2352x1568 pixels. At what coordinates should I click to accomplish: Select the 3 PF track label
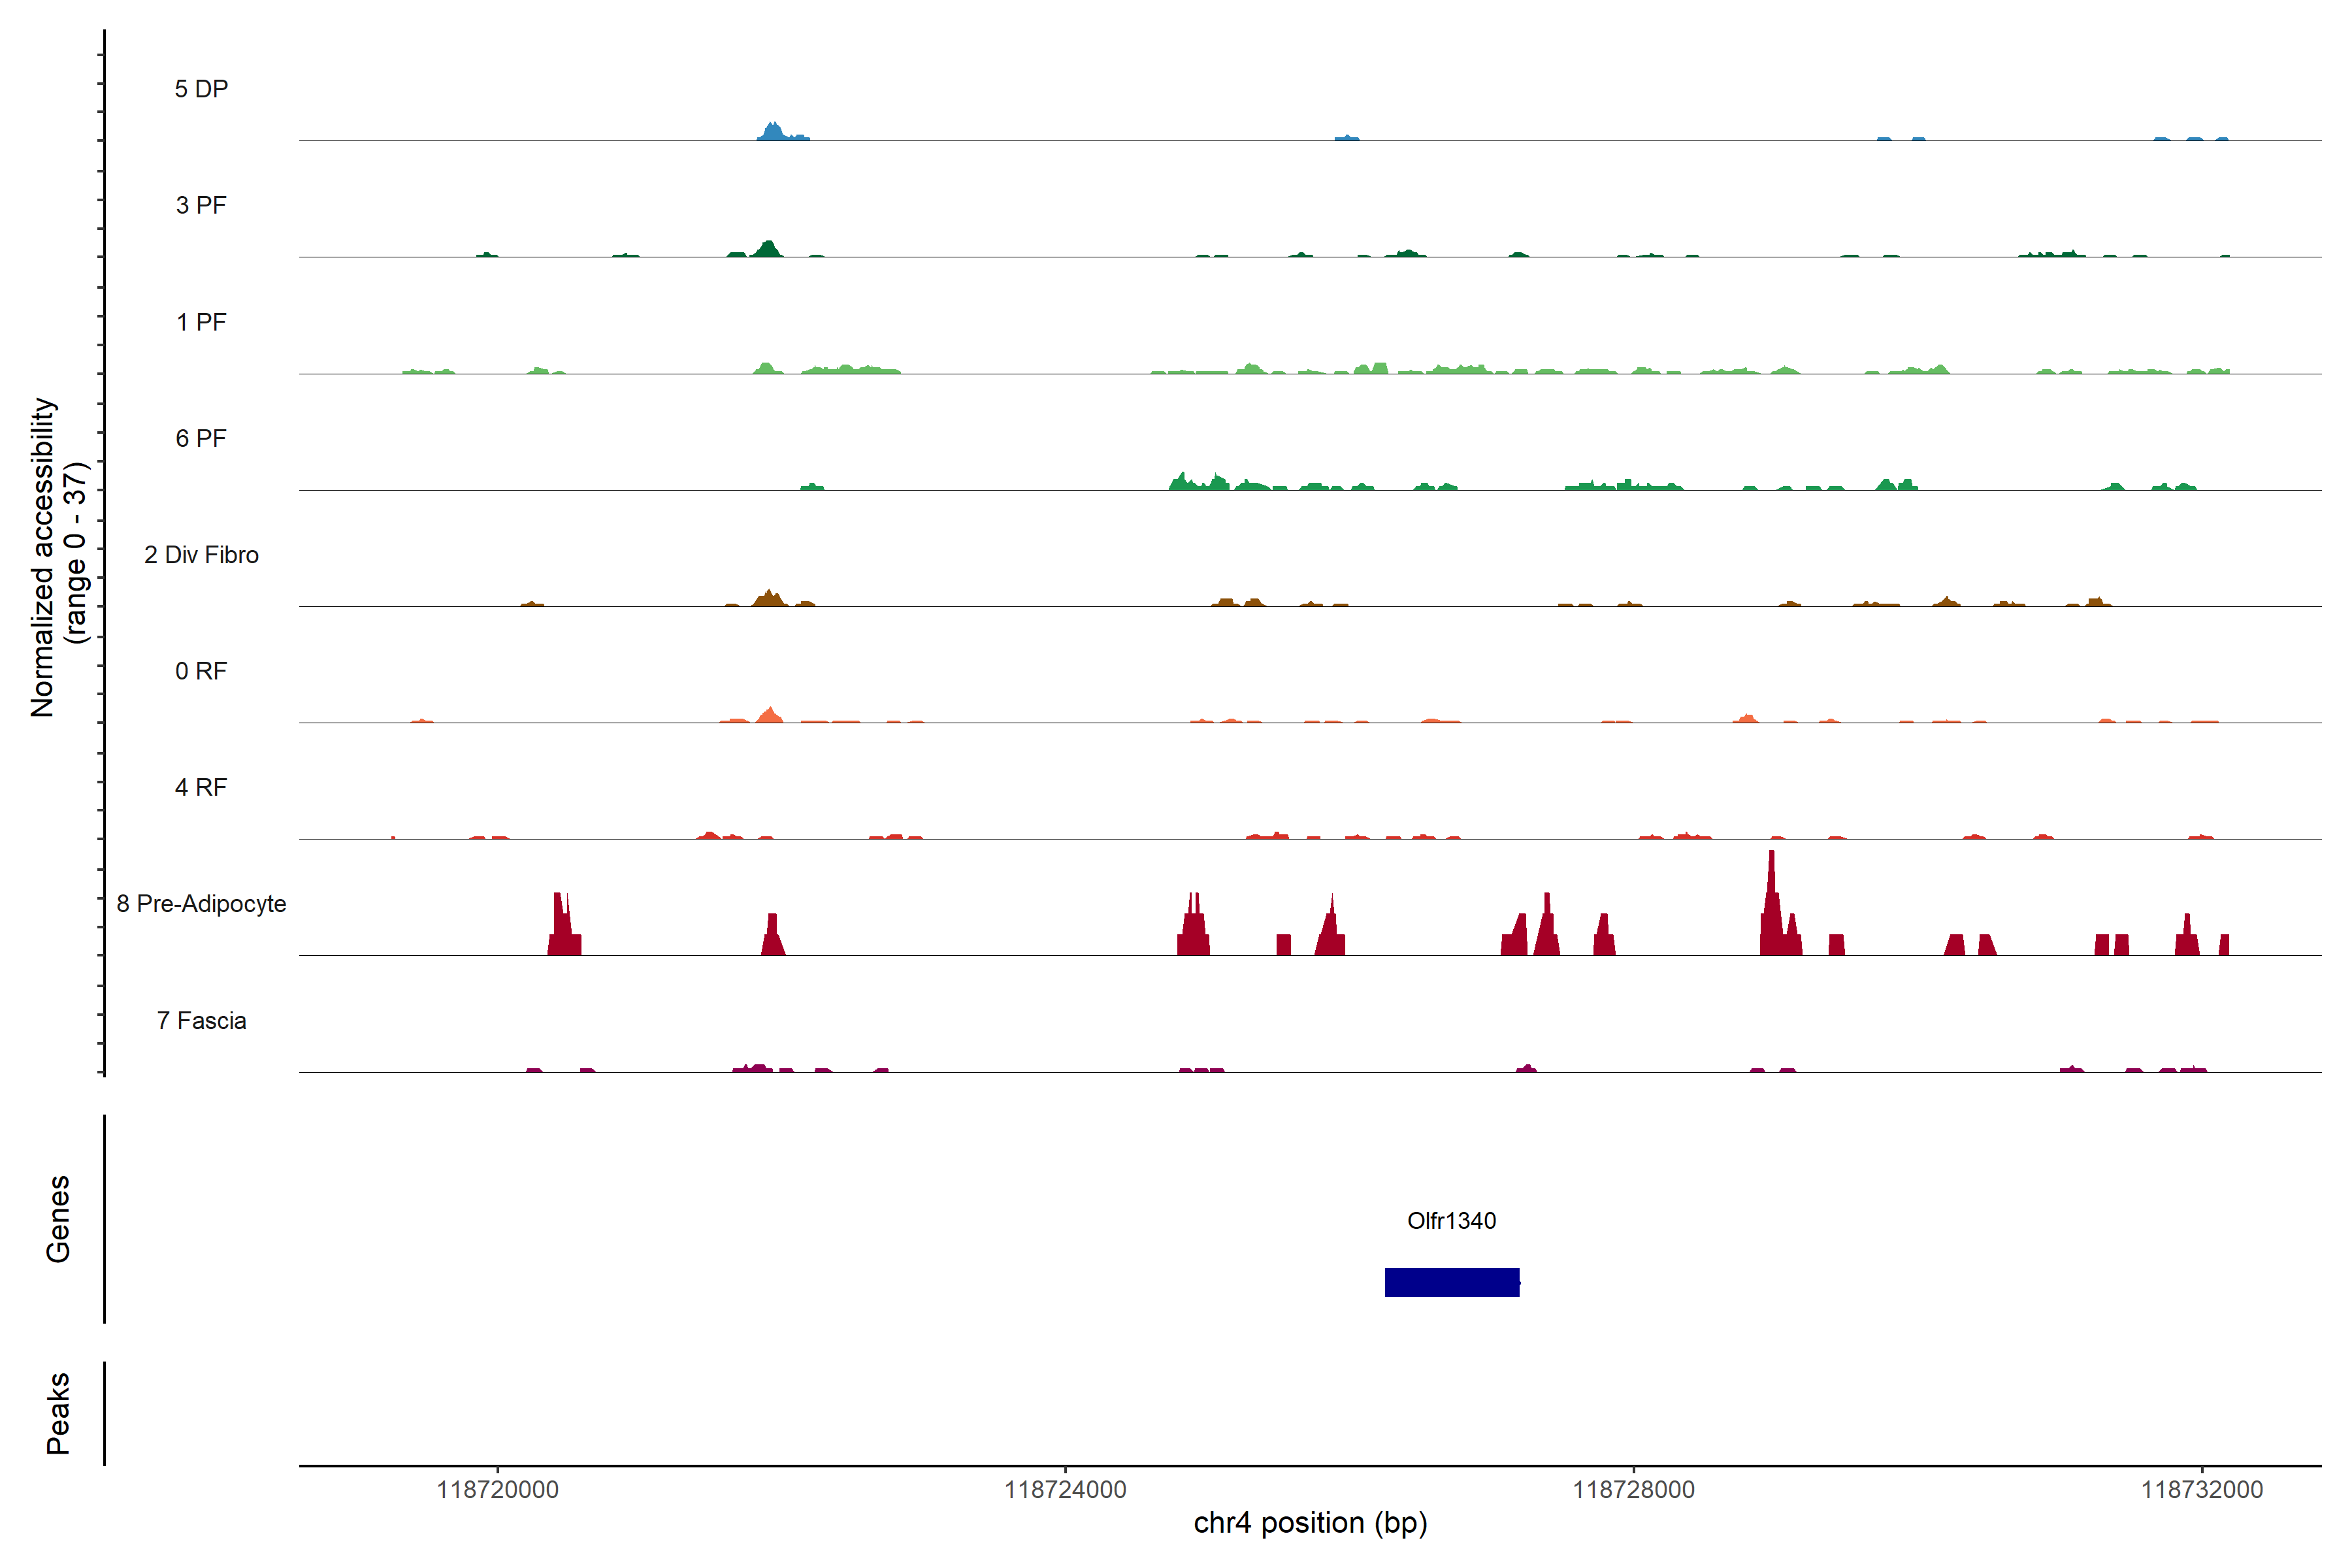click(x=201, y=205)
